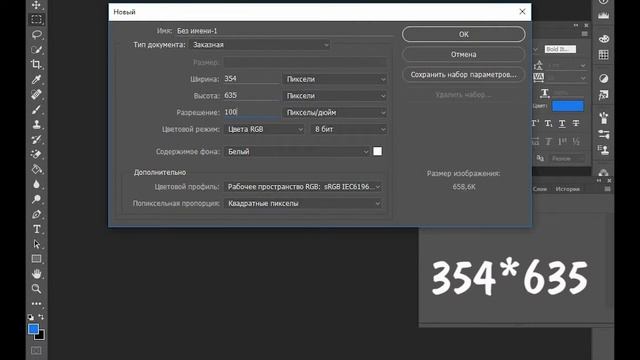Open the Swatches grid panel icon

pos(603,55)
